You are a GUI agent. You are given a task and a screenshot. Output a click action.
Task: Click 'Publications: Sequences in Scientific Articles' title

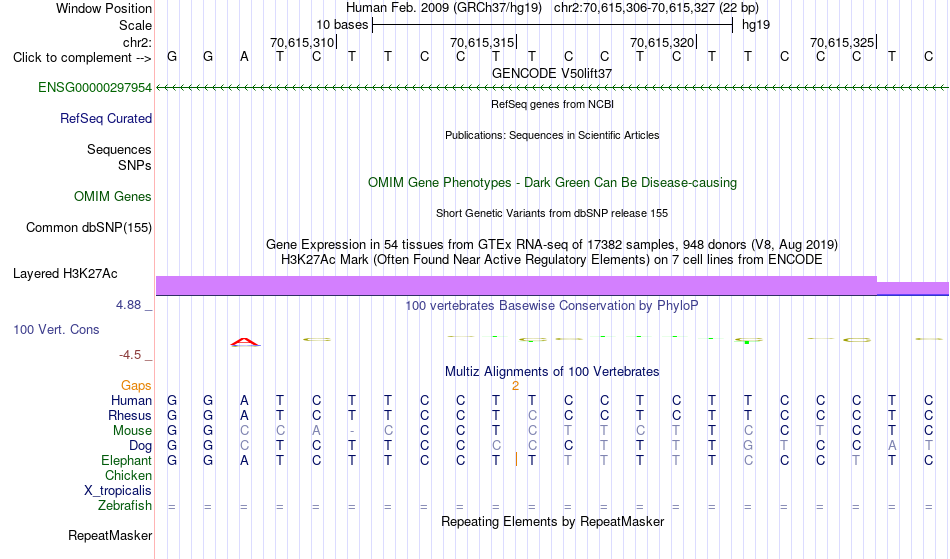tap(552, 135)
